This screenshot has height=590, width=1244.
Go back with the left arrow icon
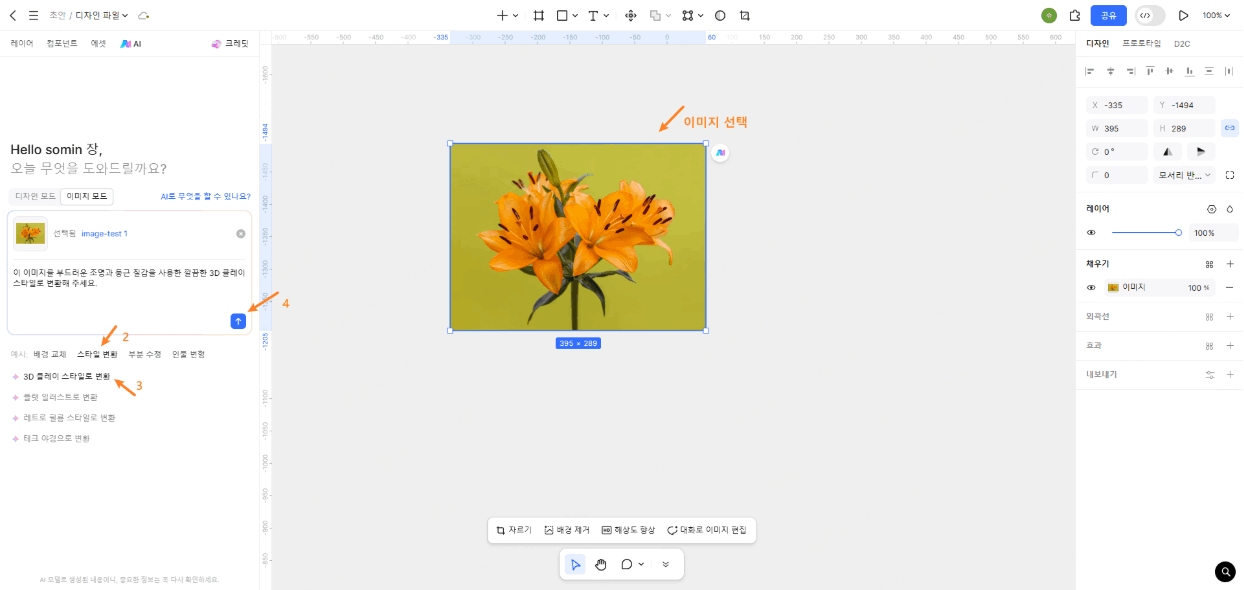point(13,15)
